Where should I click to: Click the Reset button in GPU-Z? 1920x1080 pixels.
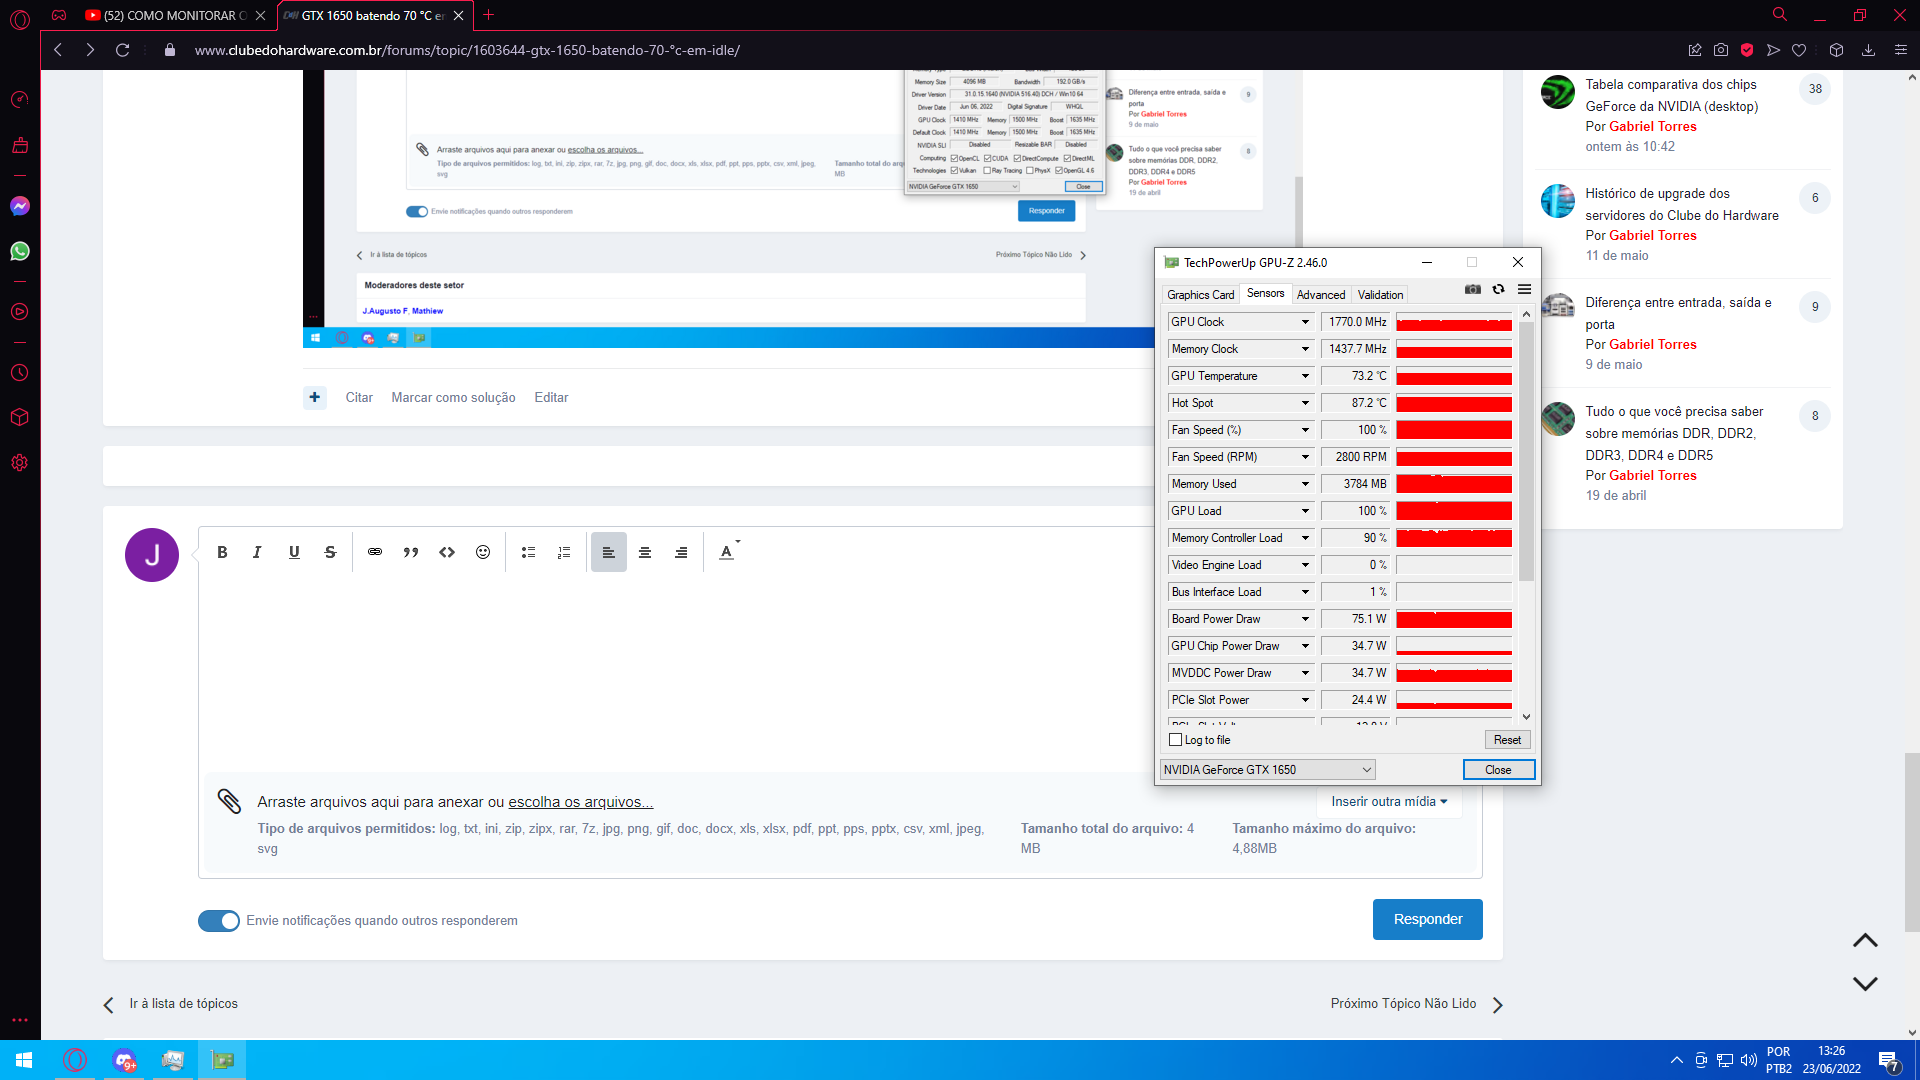click(x=1507, y=740)
